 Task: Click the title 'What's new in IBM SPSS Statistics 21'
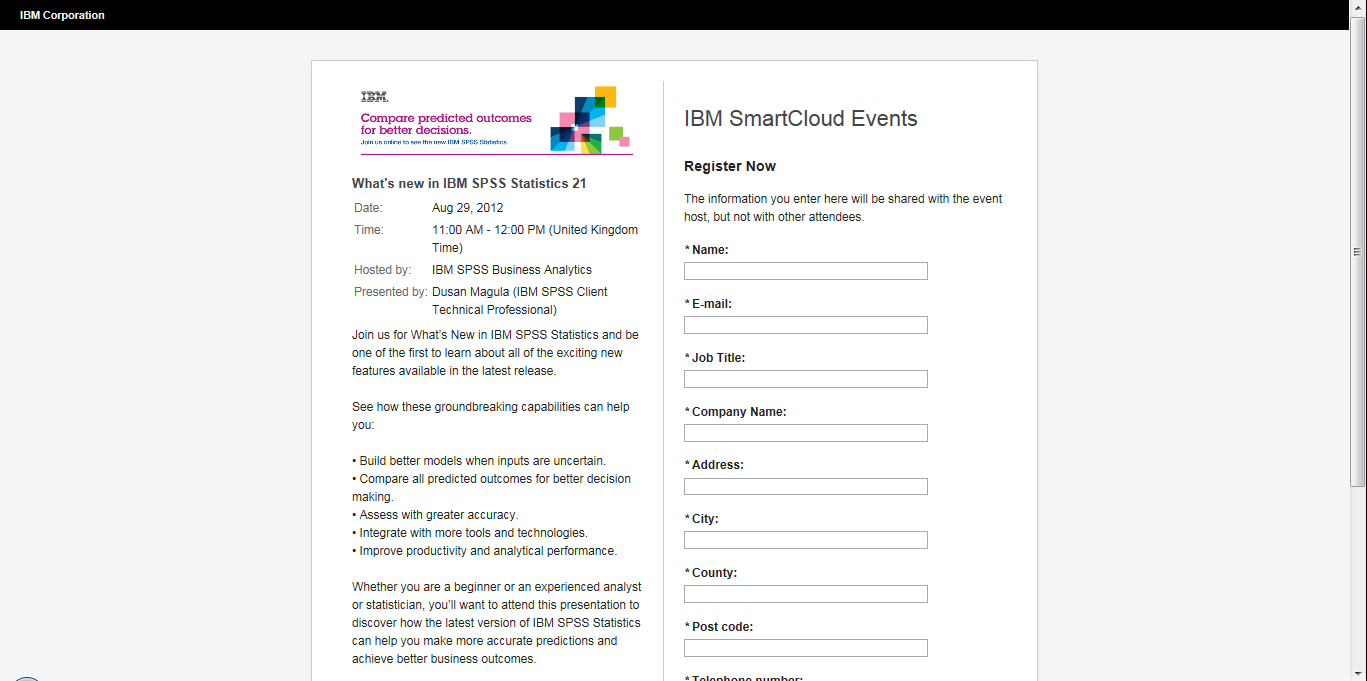(469, 184)
